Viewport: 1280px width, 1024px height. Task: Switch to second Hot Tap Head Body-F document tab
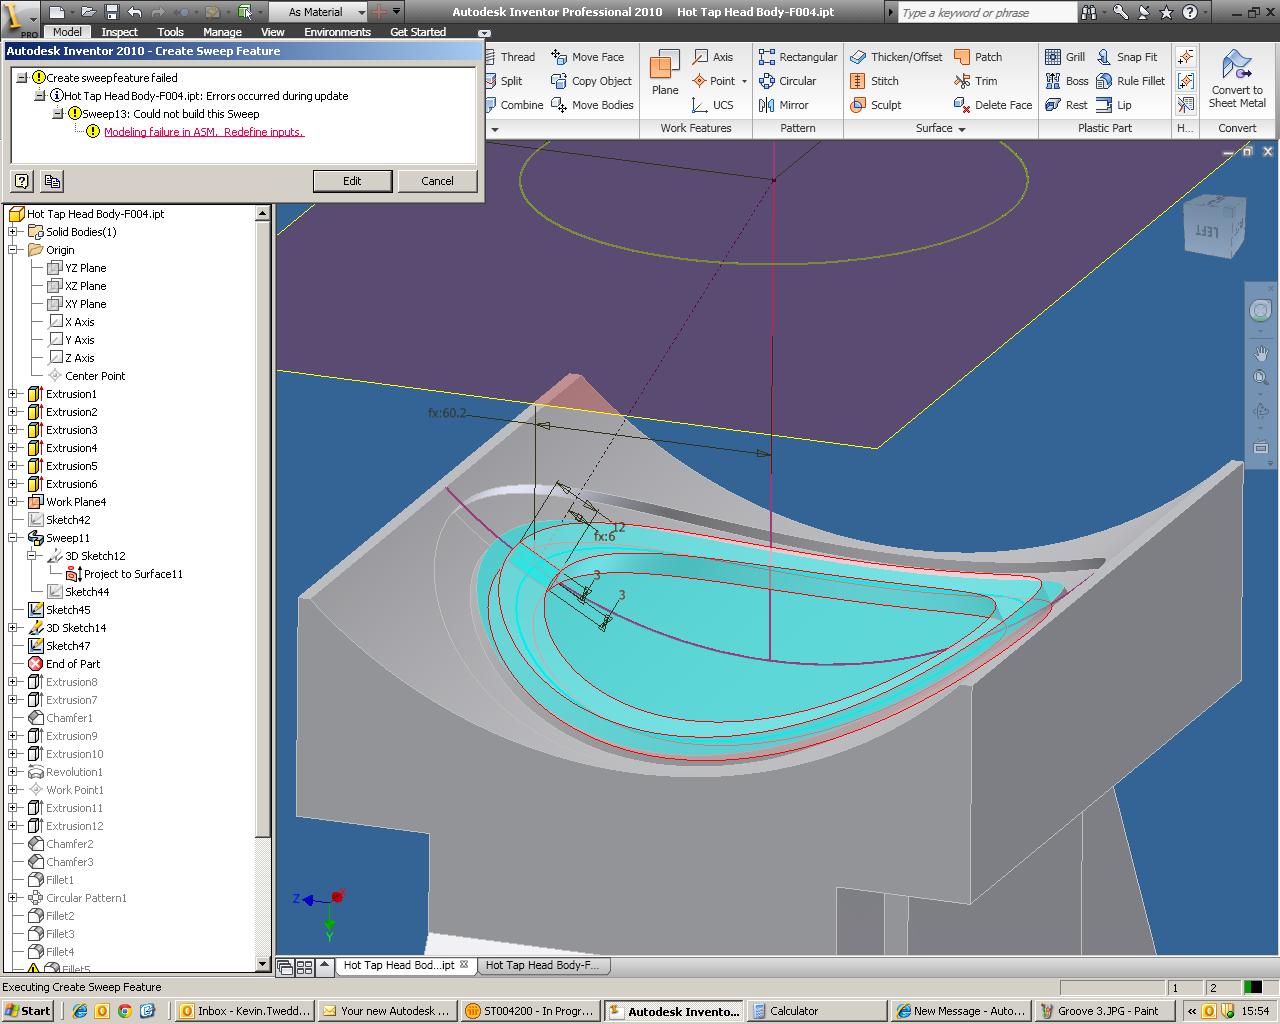click(542, 965)
